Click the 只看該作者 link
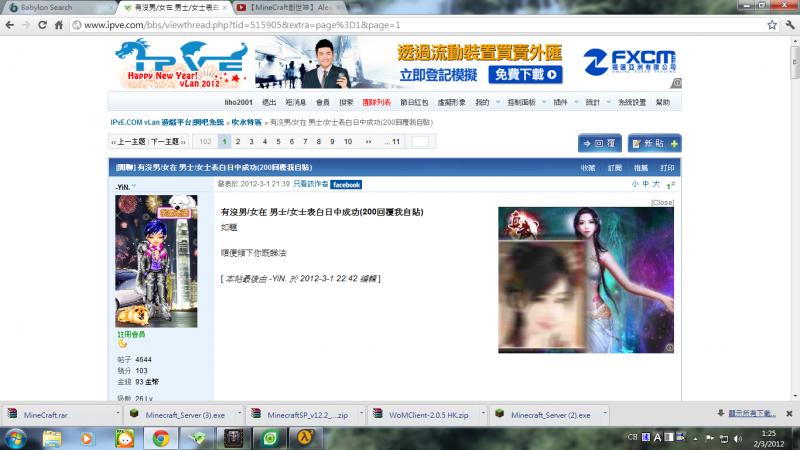The width and height of the screenshot is (800, 450). 310,185
